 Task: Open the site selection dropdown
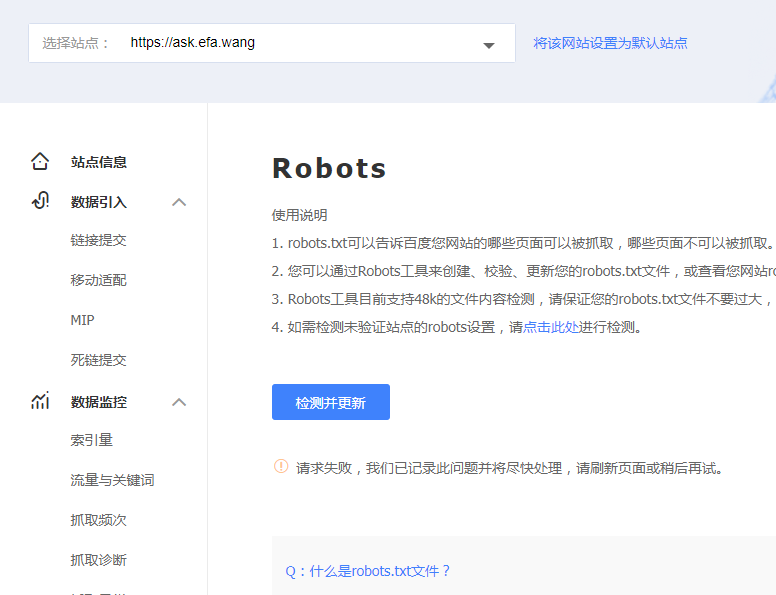tap(272, 43)
